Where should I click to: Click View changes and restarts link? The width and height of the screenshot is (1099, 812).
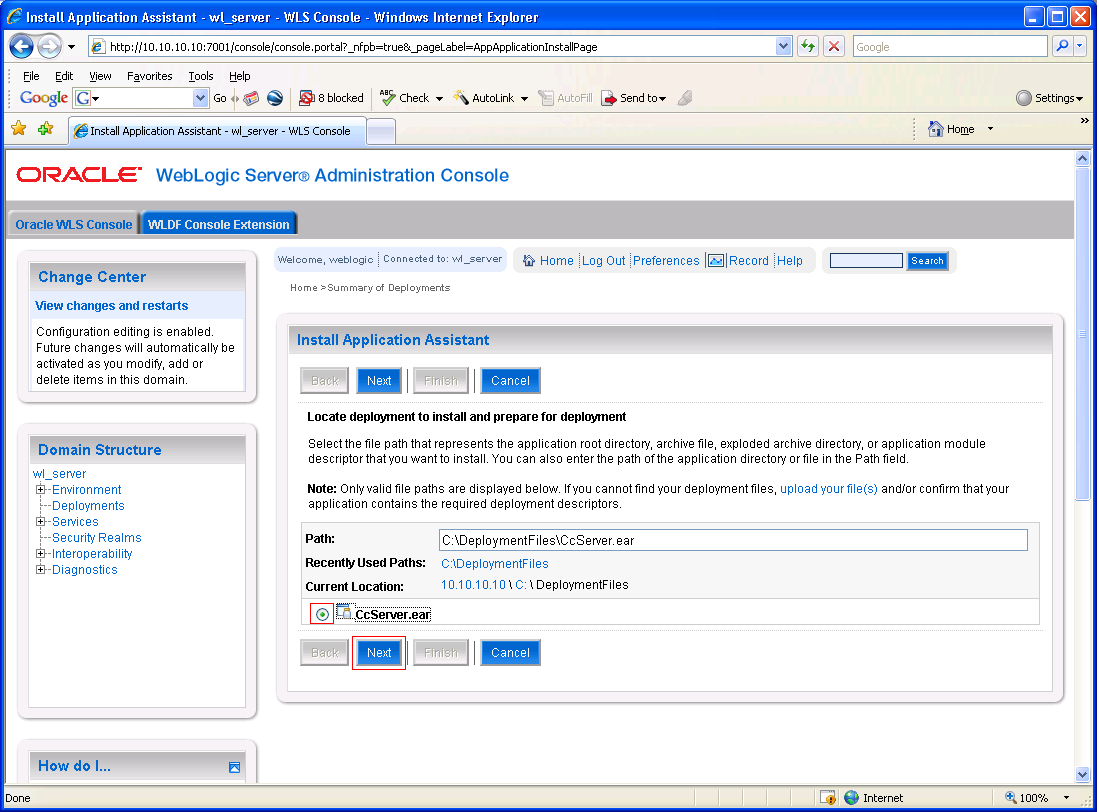(x=111, y=305)
